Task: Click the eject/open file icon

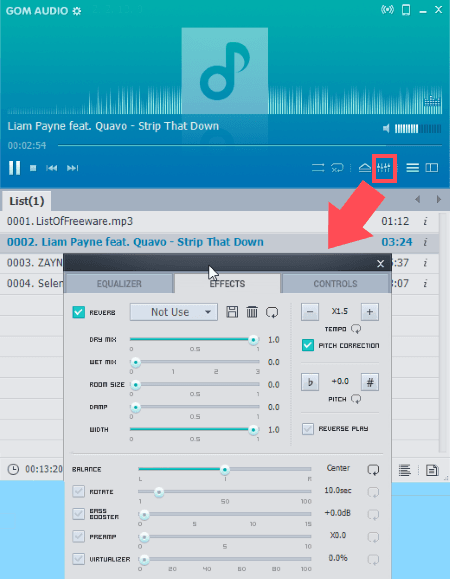Action: click(x=365, y=168)
